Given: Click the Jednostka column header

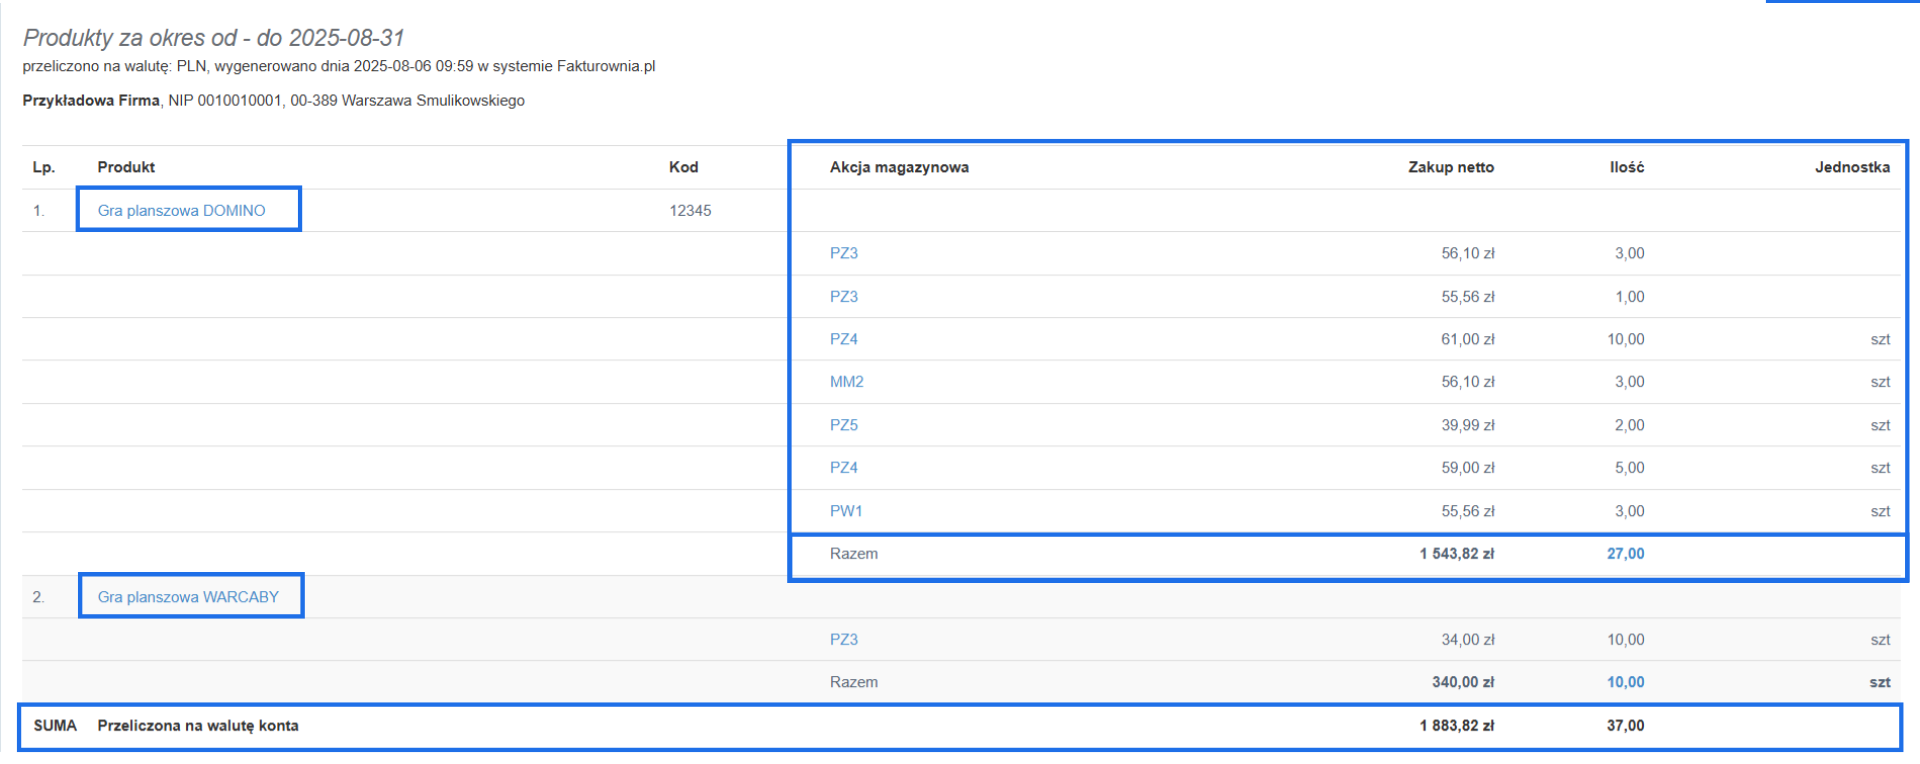Looking at the screenshot, I should coord(1852,167).
